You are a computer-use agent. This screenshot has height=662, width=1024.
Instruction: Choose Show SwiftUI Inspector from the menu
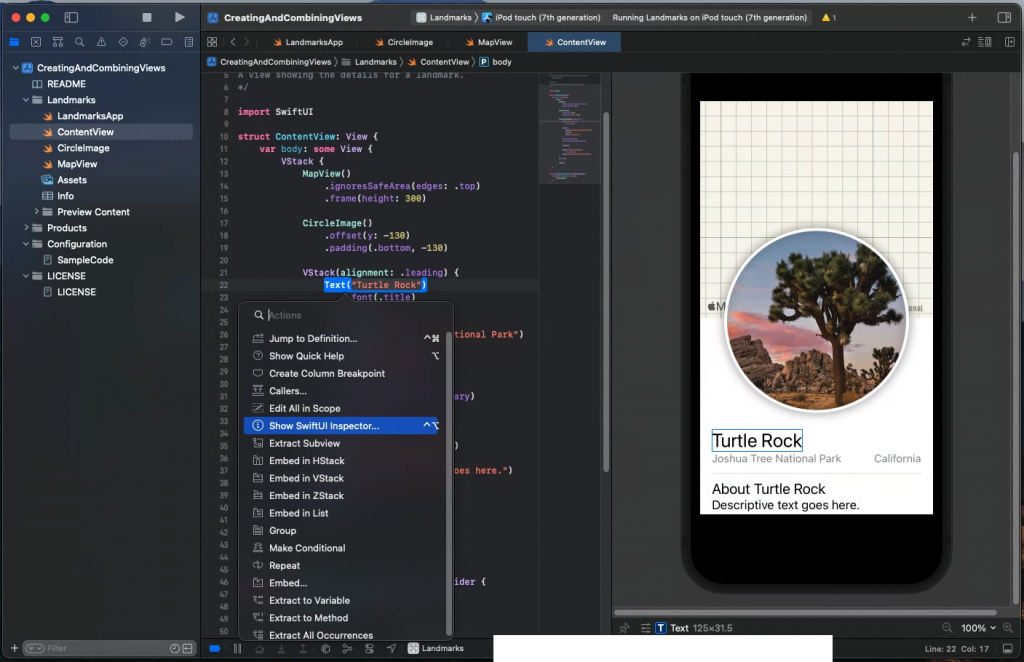click(324, 426)
